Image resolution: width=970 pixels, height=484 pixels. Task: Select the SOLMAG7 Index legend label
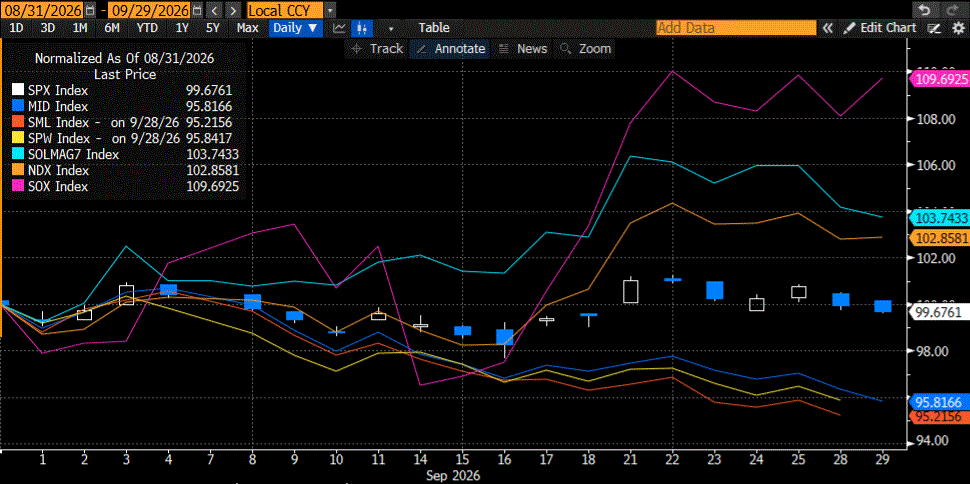pyautogui.click(x=74, y=155)
